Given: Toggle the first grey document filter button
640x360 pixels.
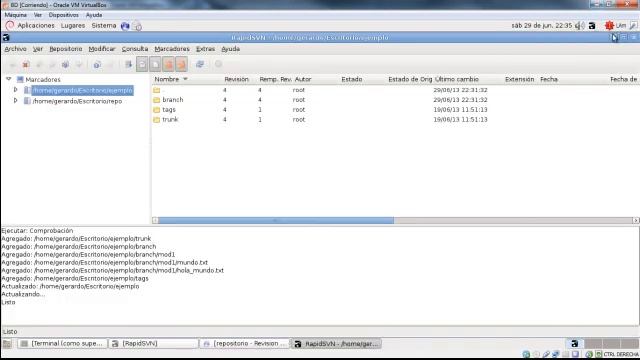Looking at the screenshot, I should point(142,64).
